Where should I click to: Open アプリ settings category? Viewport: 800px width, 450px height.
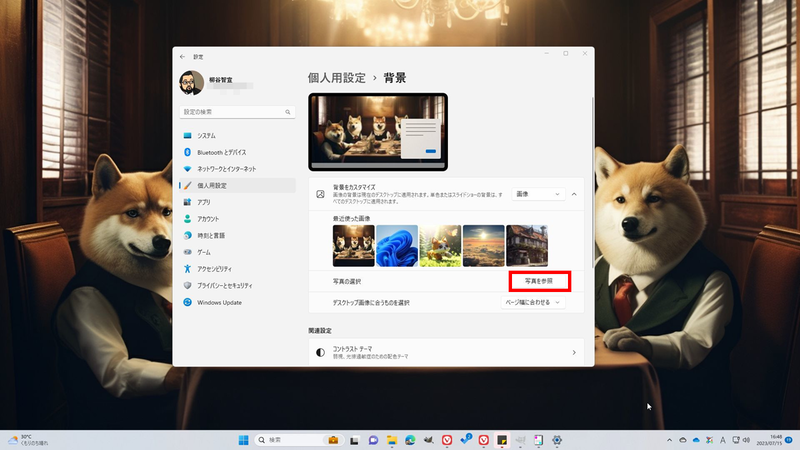237,202
